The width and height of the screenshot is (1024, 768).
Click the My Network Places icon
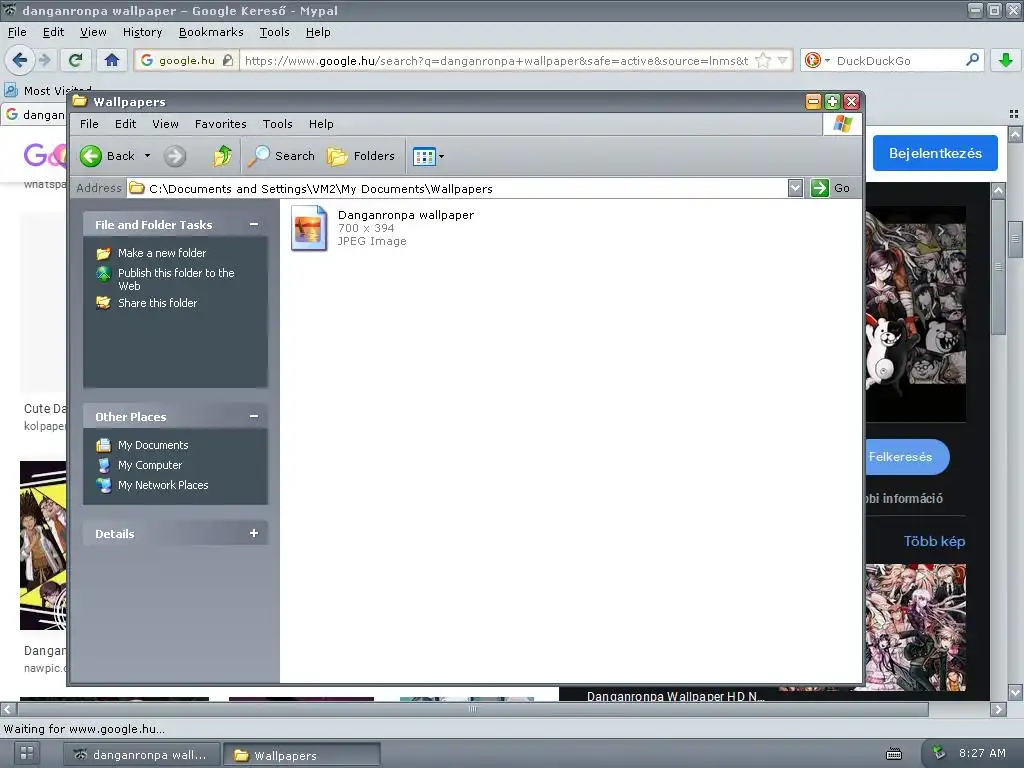(103, 485)
